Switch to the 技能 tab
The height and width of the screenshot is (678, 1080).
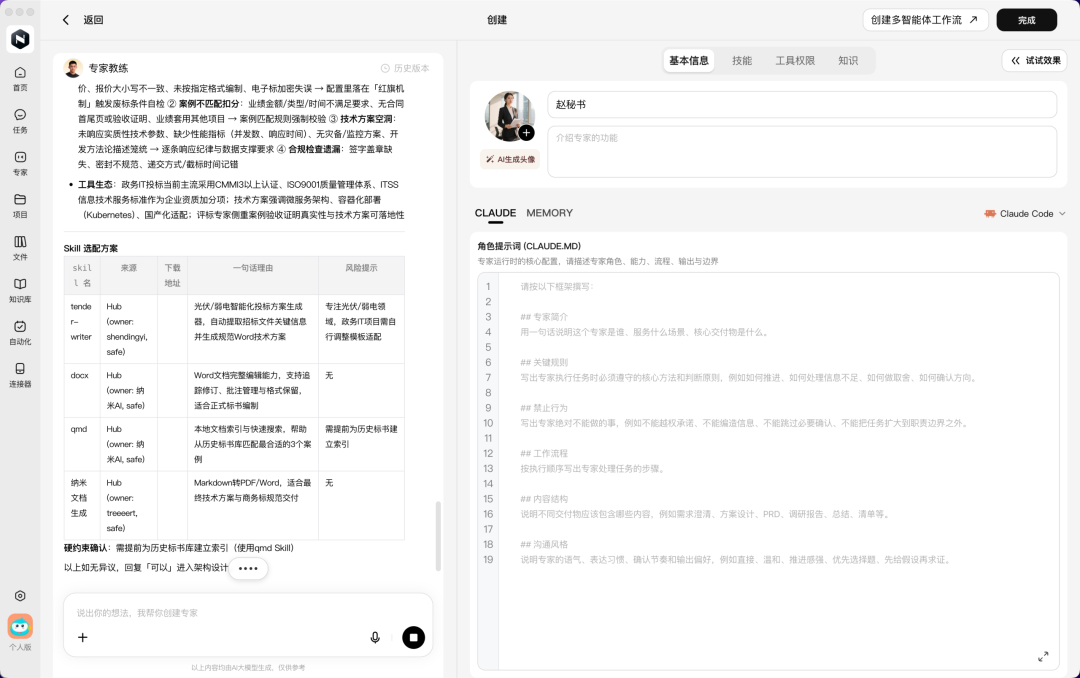click(742, 61)
